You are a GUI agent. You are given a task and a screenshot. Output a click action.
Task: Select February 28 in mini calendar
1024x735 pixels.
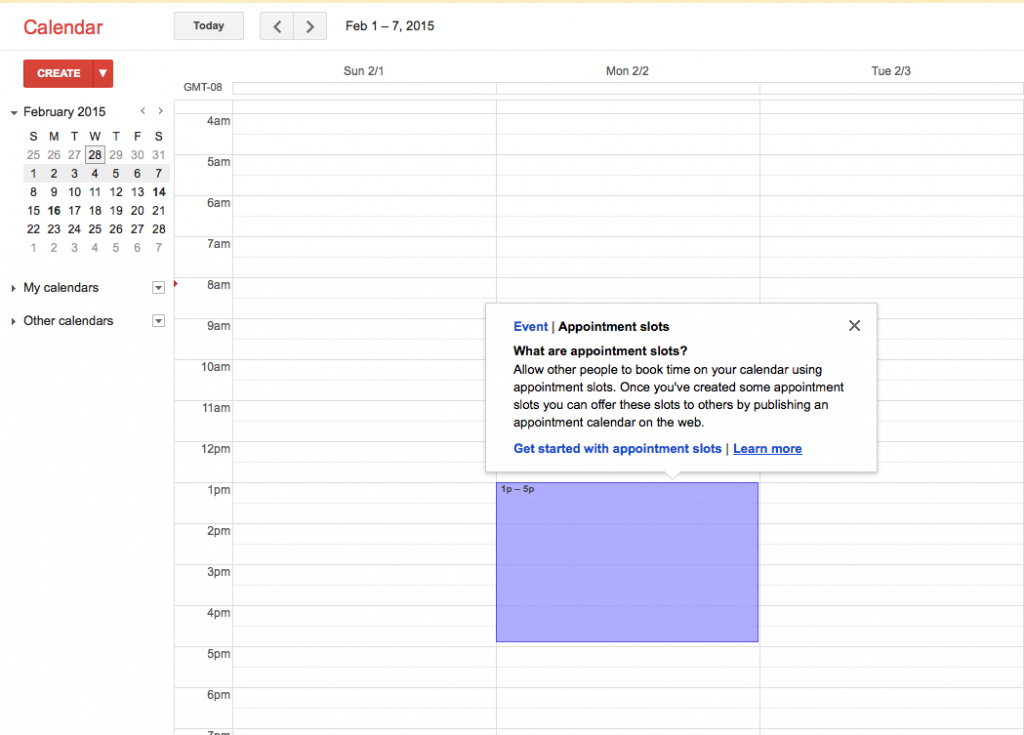(159, 229)
